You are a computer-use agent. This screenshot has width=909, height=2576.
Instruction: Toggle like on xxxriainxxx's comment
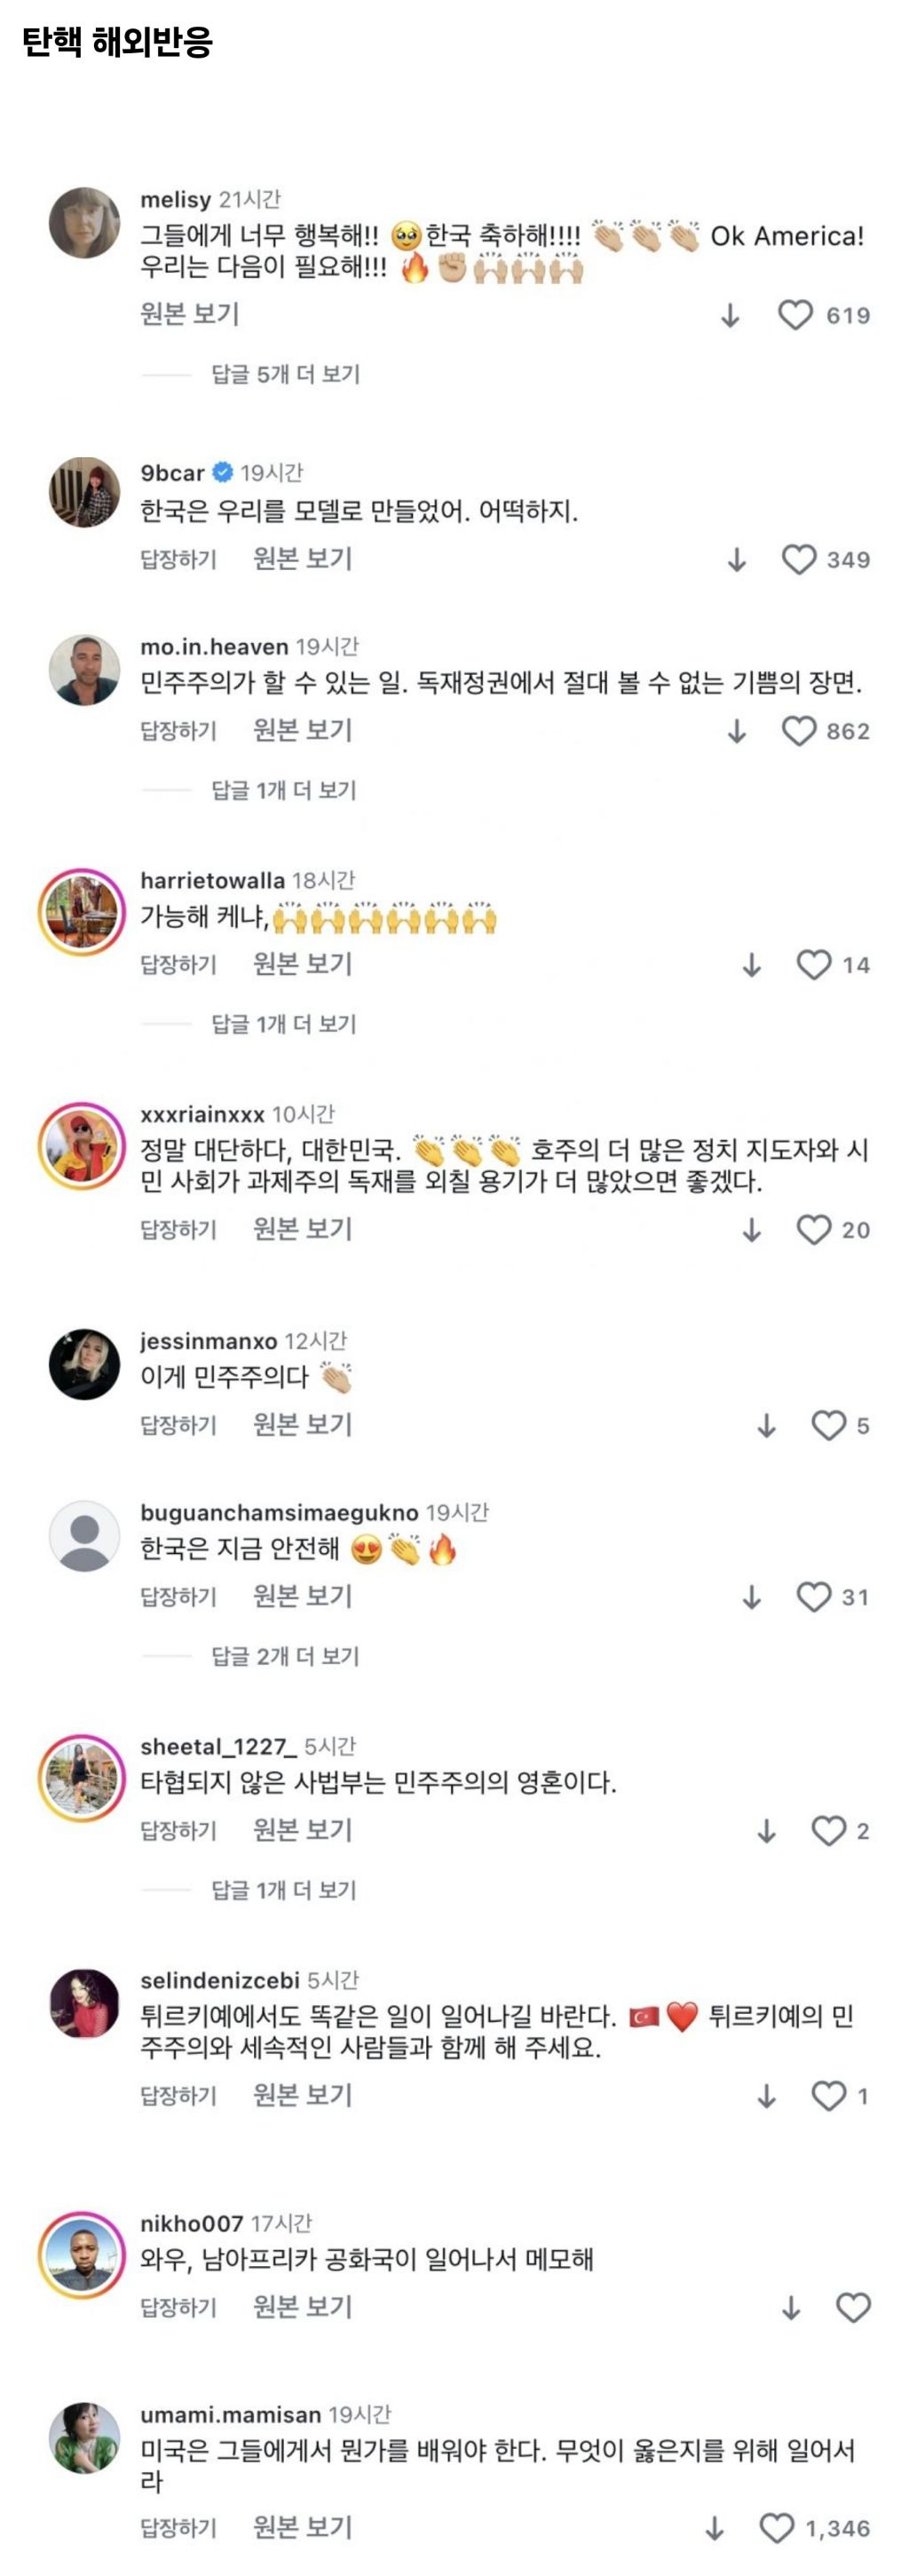[x=814, y=1229]
